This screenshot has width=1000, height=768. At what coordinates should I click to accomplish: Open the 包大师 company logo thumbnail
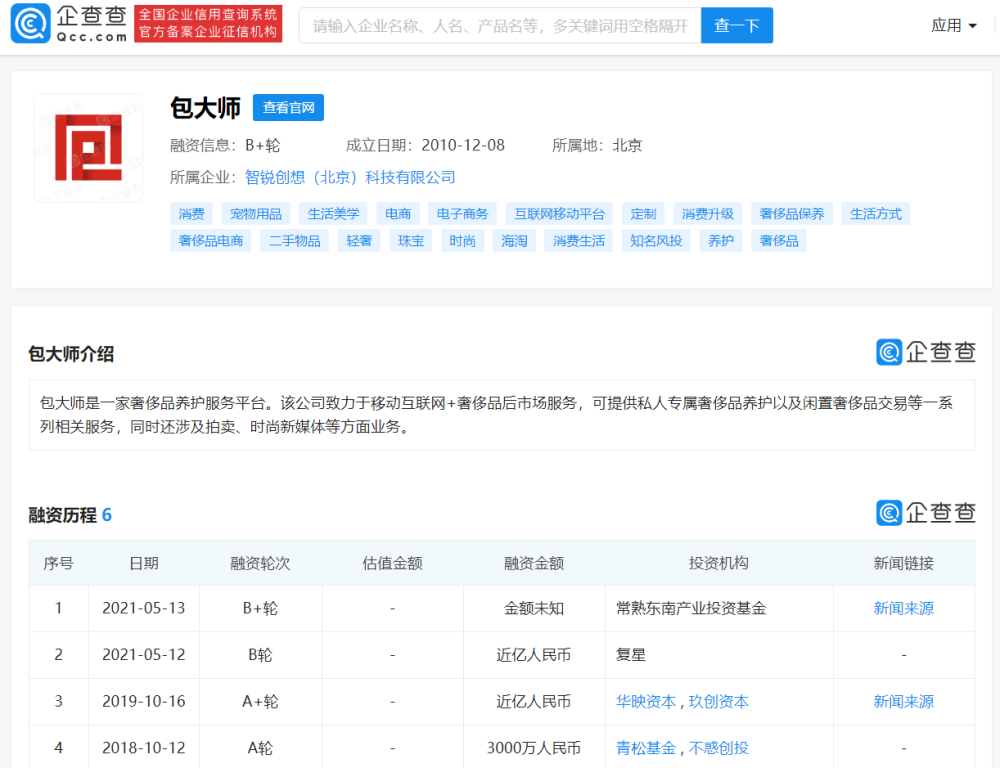[89, 148]
